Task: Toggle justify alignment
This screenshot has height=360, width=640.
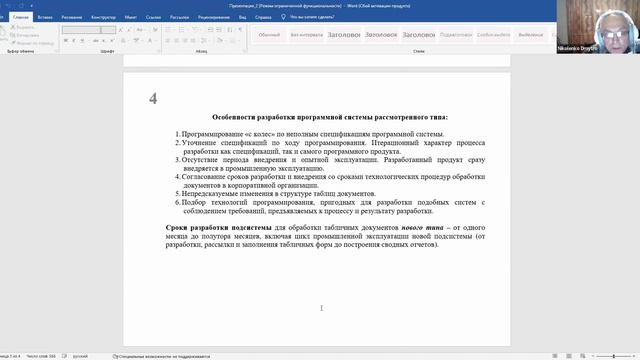Action: pyautogui.click(x=193, y=40)
